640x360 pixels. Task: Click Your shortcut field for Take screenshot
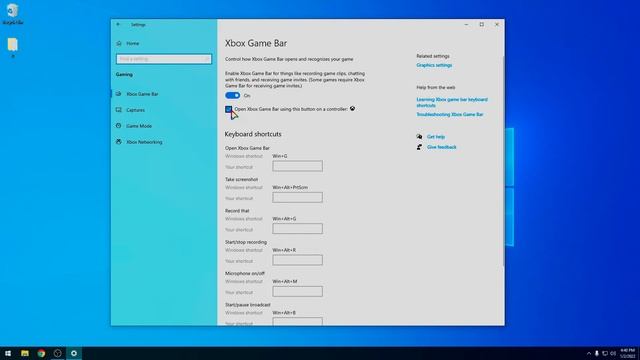pyautogui.click(x=298, y=198)
